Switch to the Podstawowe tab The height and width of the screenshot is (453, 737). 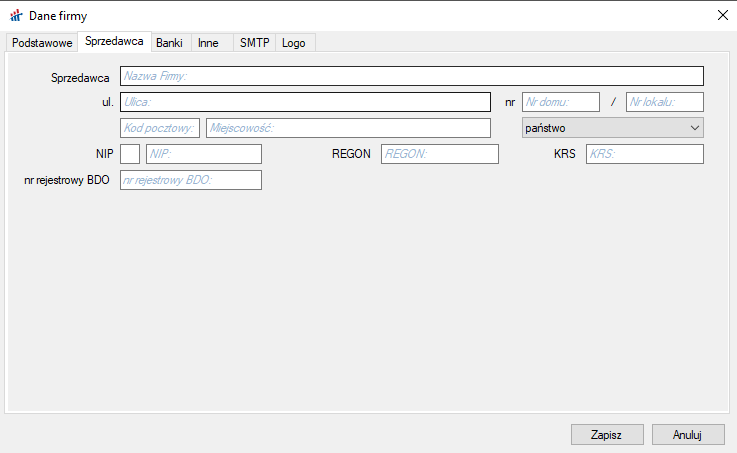point(42,43)
